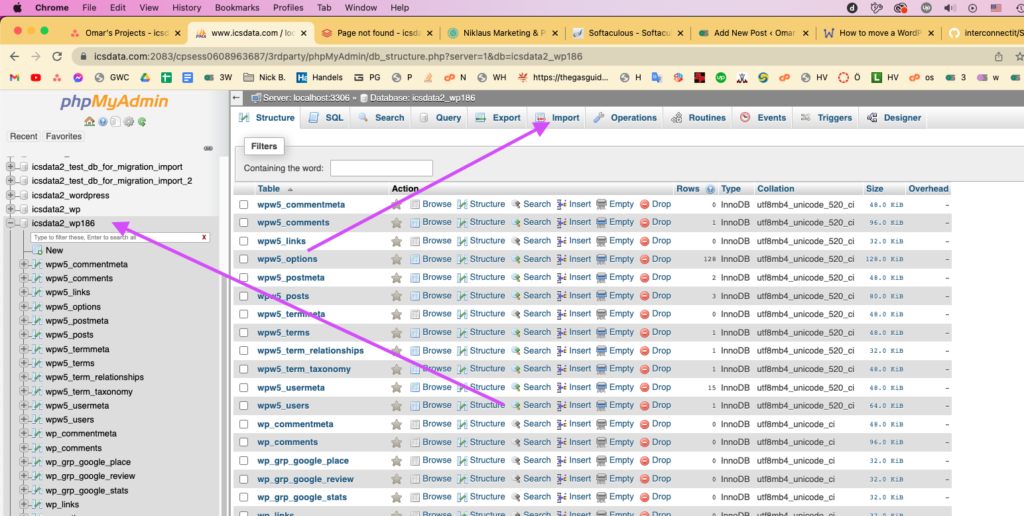The image size is (1024, 516).
Task: Click Insert for wpw5_postmeta table
Action: pyautogui.click(x=574, y=278)
